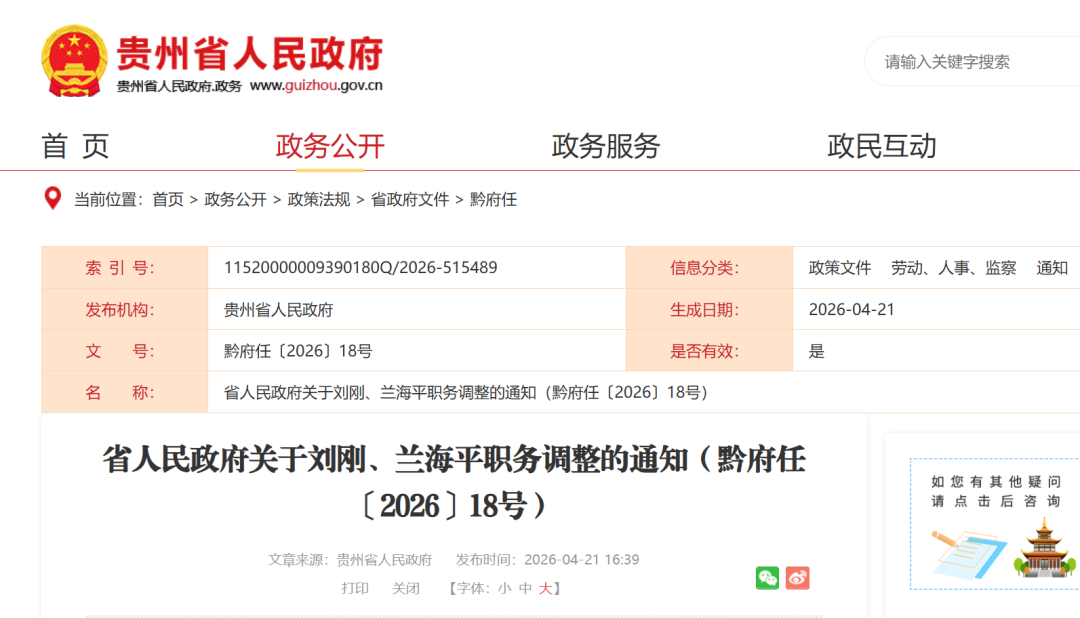This screenshot has height=618, width=1080.
Task: Switch to the 政务公开 tab
Action: tap(330, 145)
